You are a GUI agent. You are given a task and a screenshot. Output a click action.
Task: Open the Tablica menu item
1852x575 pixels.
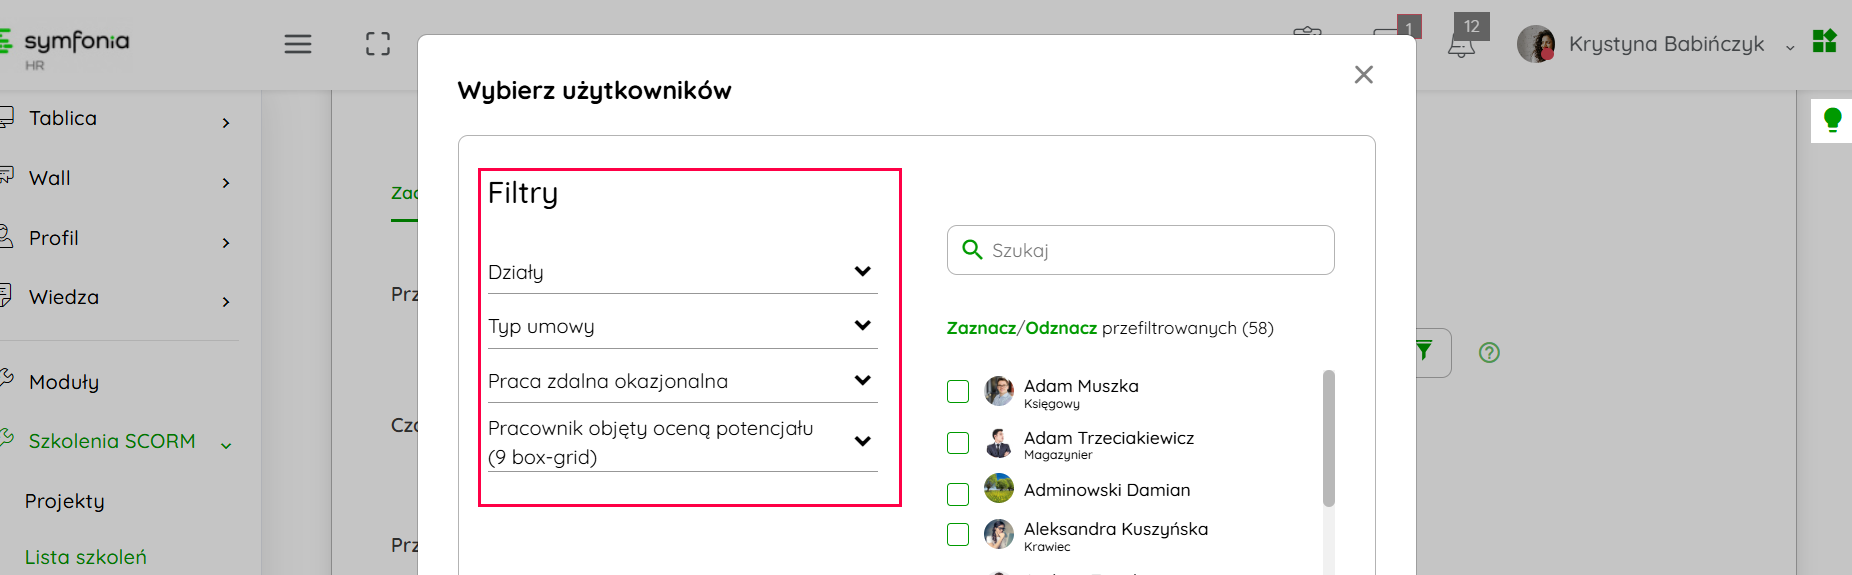(63, 119)
